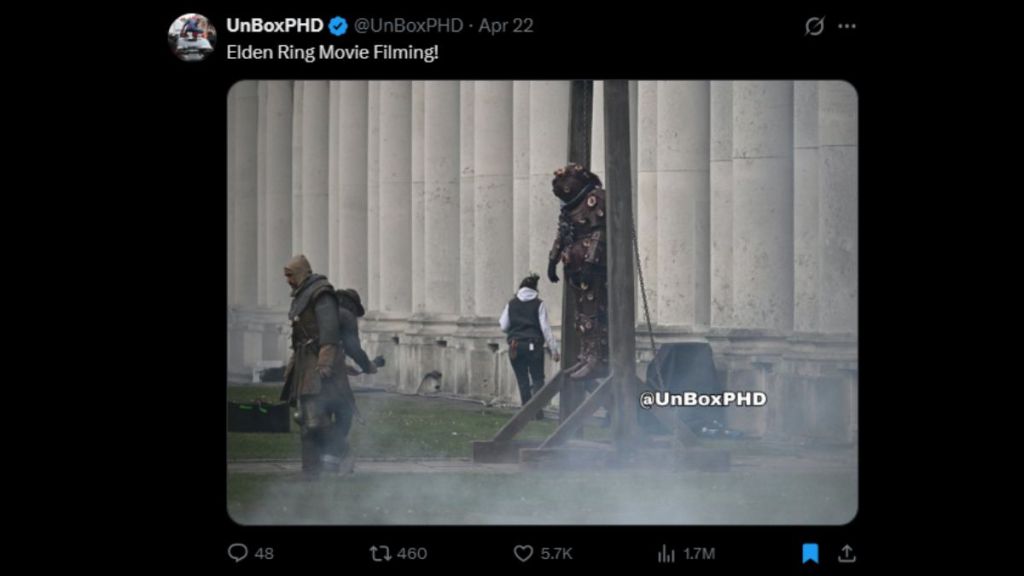Click the share upload arrow icon
This screenshot has width=1024, height=576.
pyautogui.click(x=846, y=553)
